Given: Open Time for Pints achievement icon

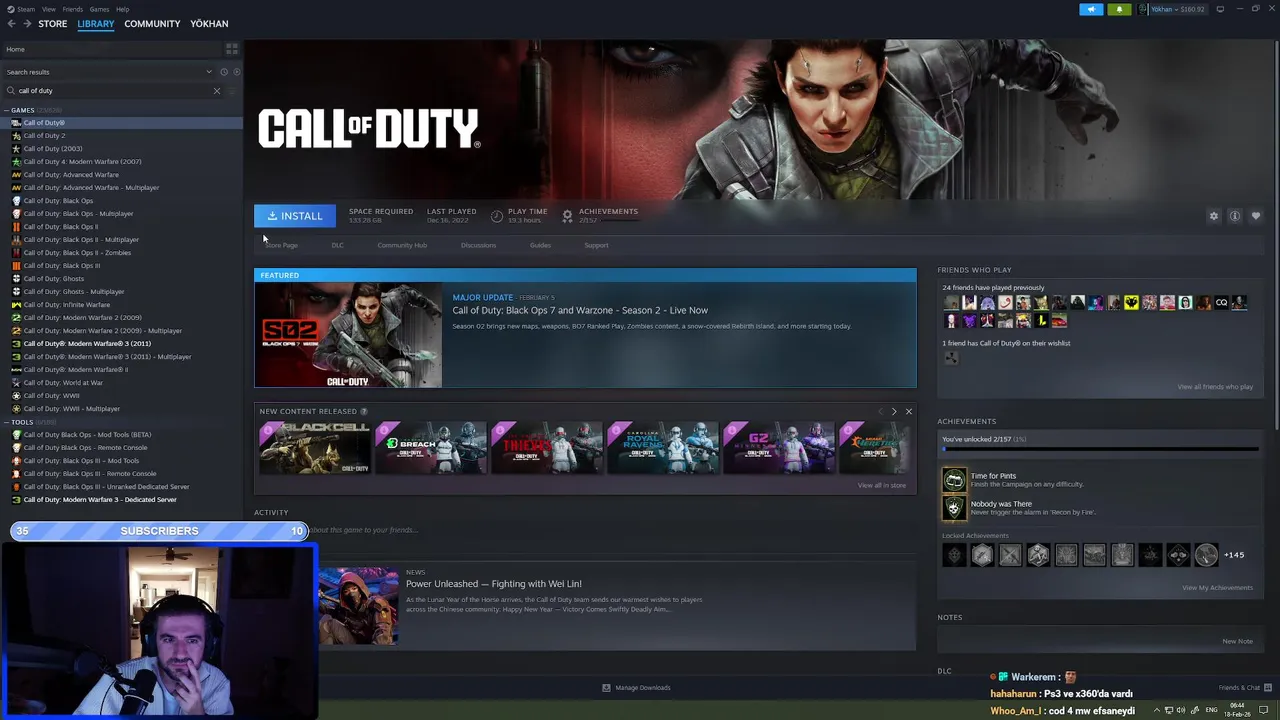Looking at the screenshot, I should [954, 480].
